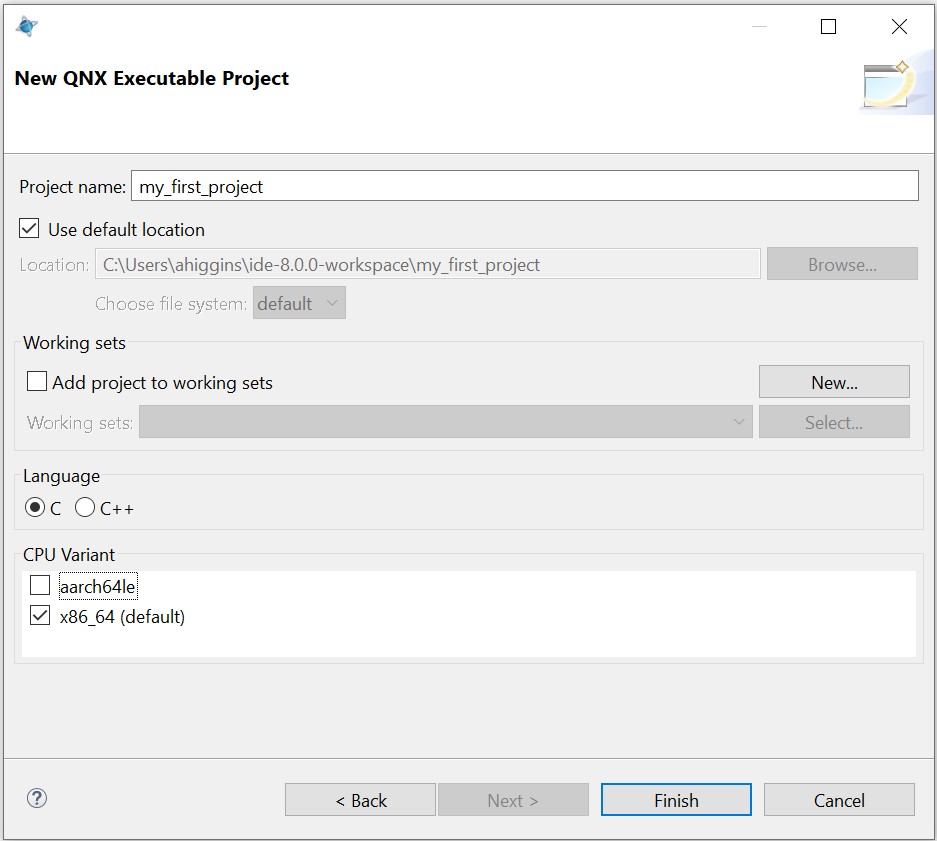Viewport: 937px width, 841px height.
Task: Open the default file system selector chevron
Action: tap(333, 303)
